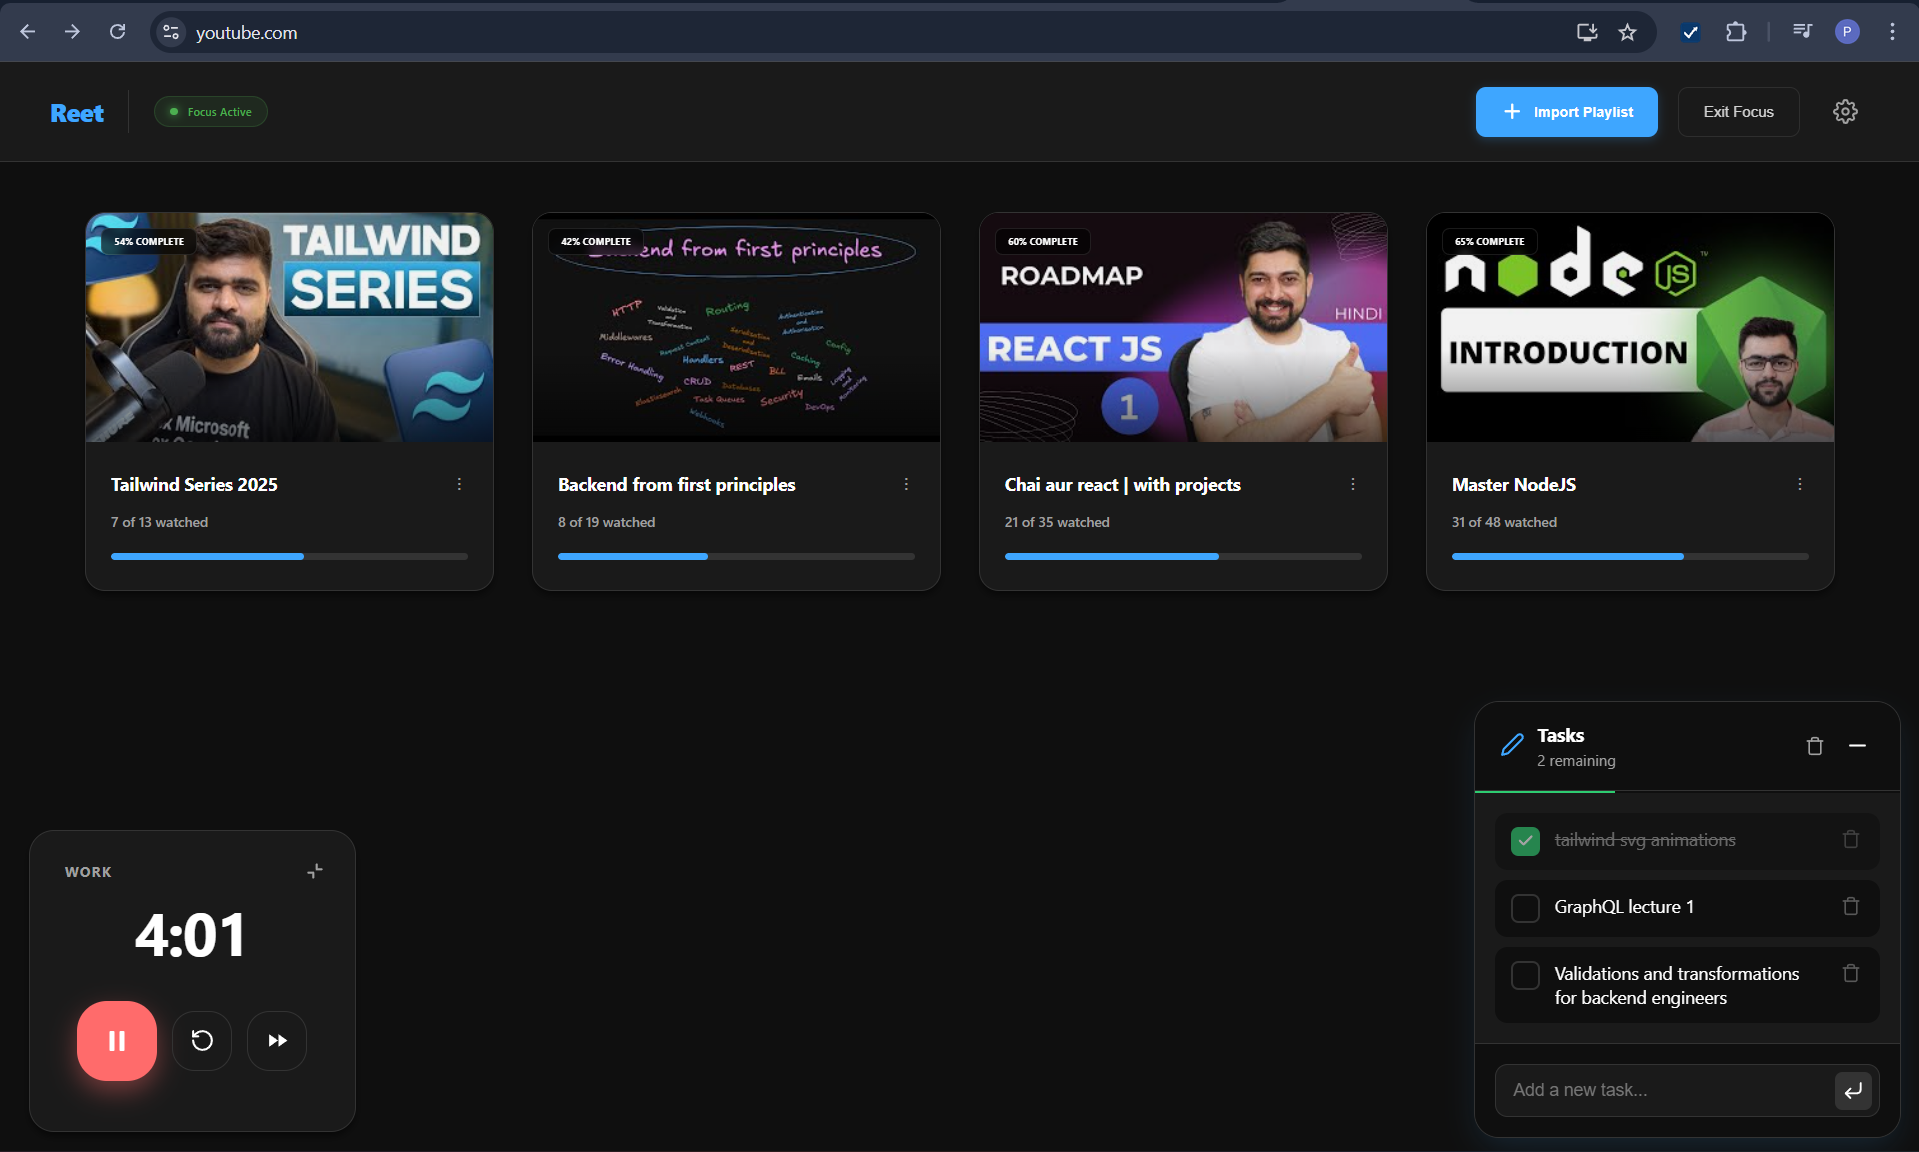Open Chrome's three-dot browser menu
The width and height of the screenshot is (1919, 1152).
click(x=1892, y=32)
